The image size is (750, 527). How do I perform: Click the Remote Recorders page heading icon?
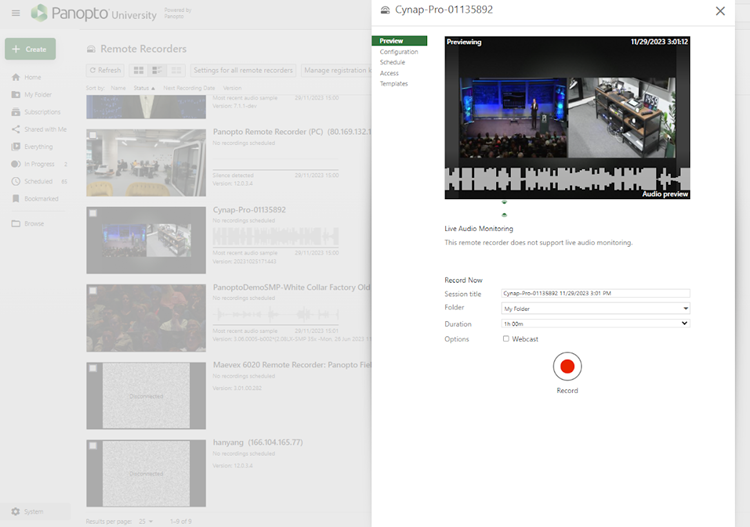tap(91, 49)
